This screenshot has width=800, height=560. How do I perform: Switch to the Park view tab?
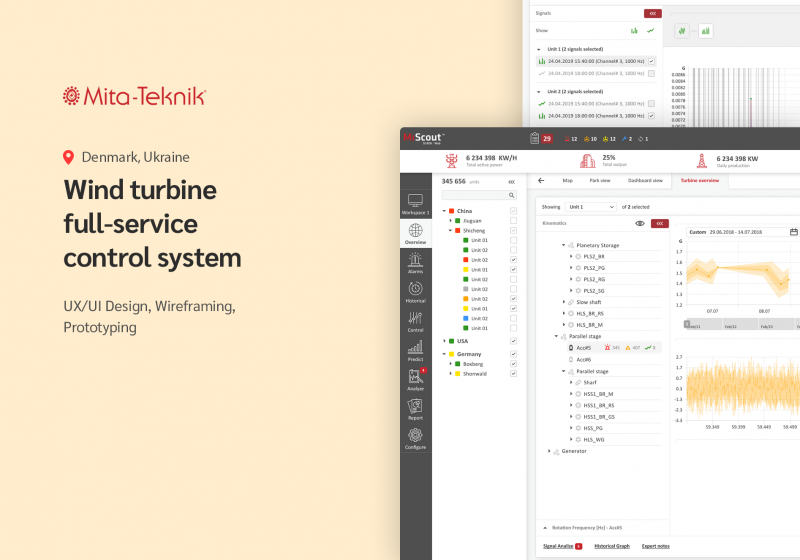pos(600,181)
